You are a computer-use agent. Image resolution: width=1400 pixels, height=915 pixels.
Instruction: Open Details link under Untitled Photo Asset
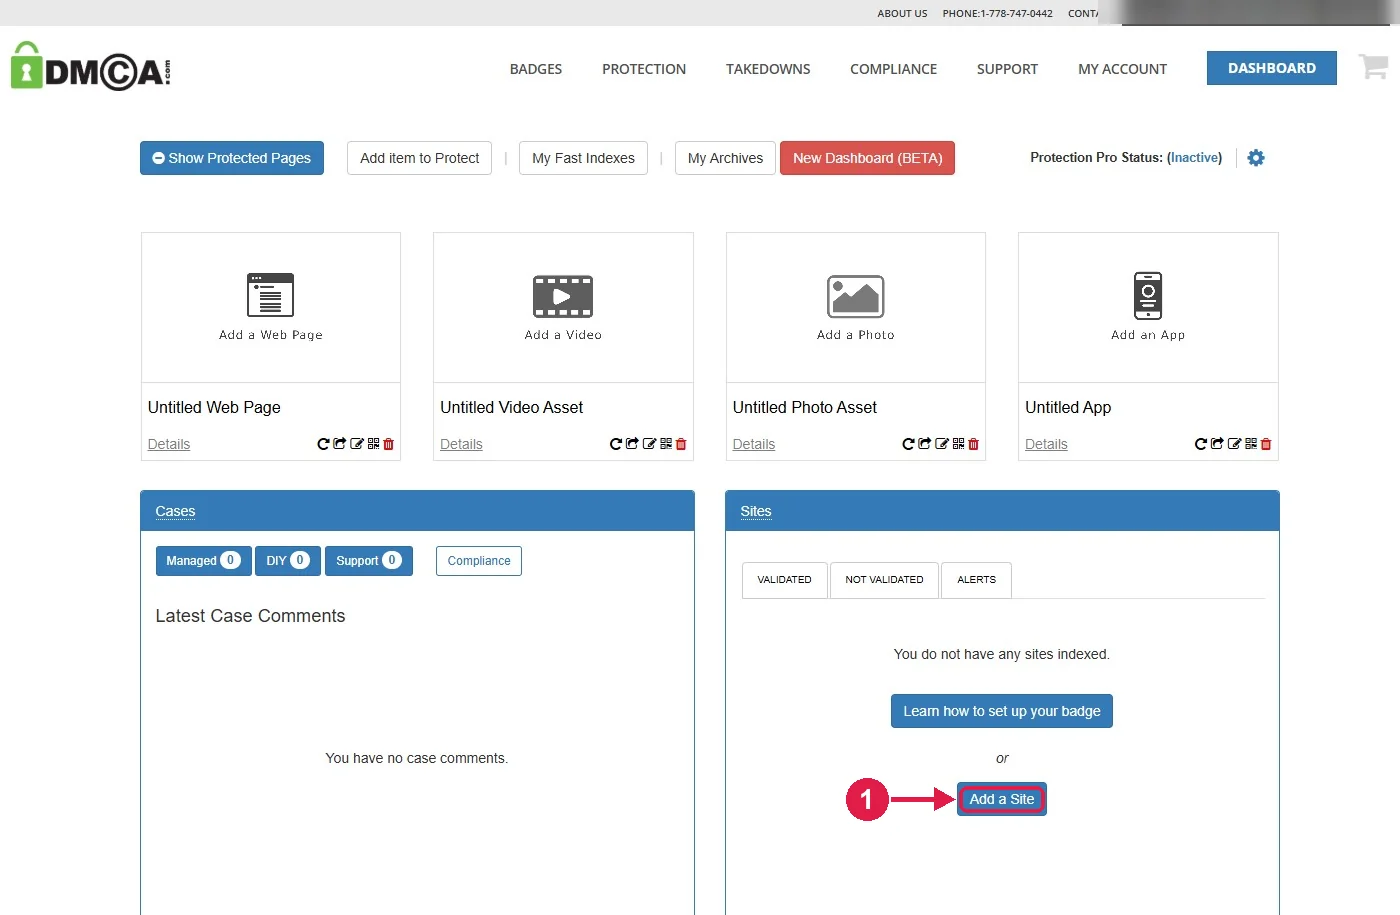pos(754,444)
